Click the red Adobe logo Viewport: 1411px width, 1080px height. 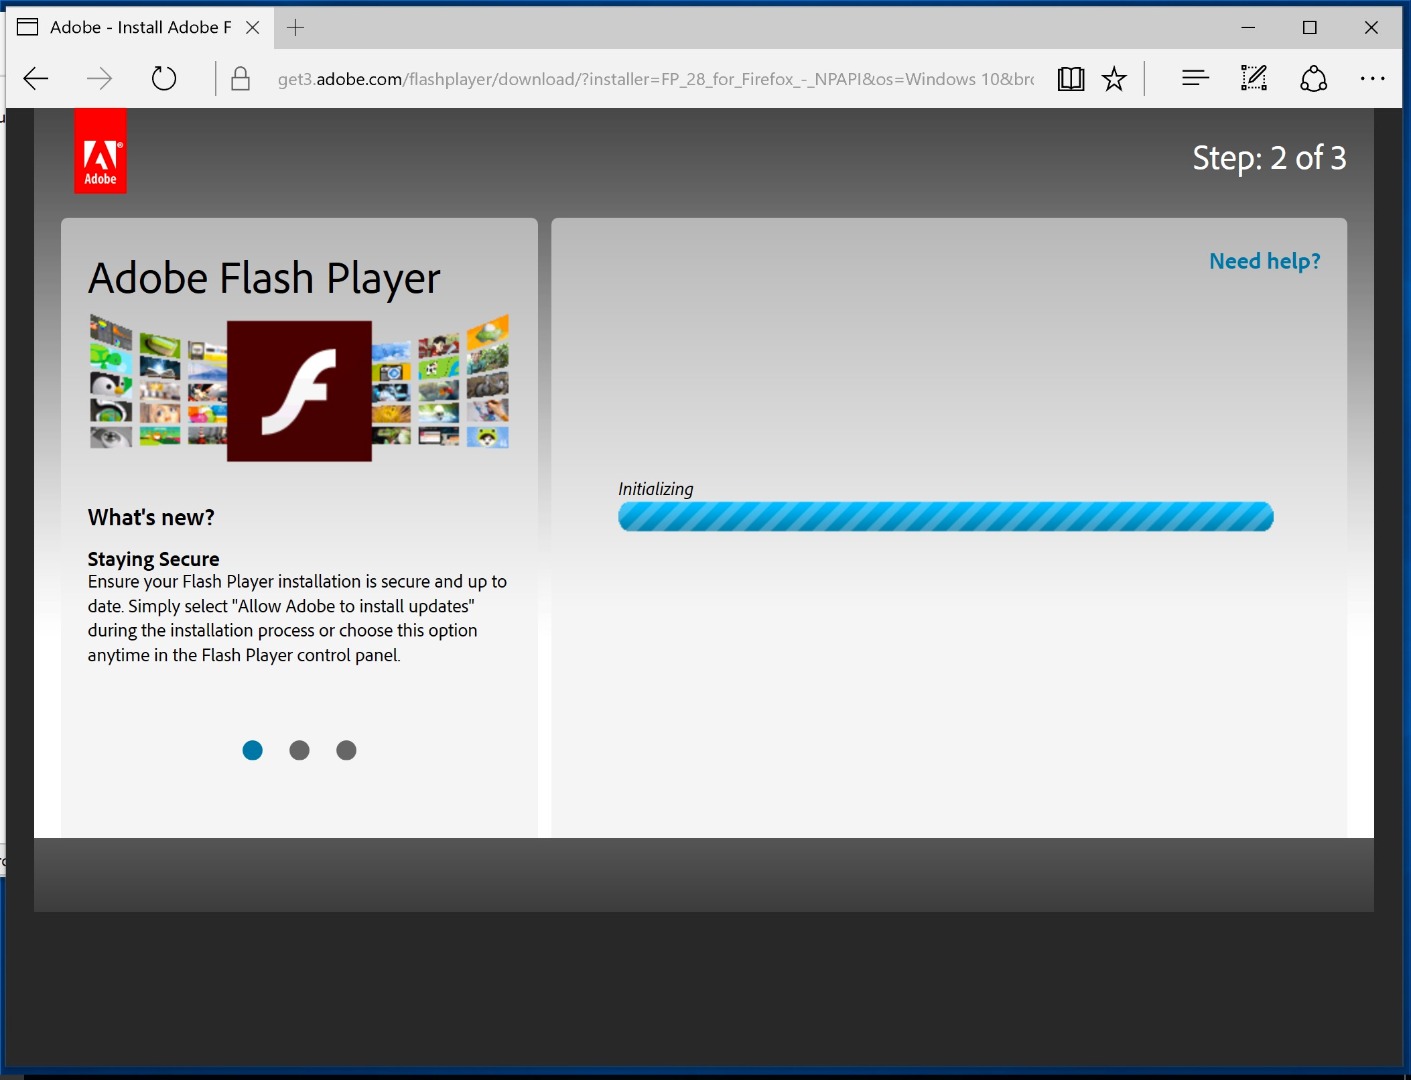coord(100,151)
